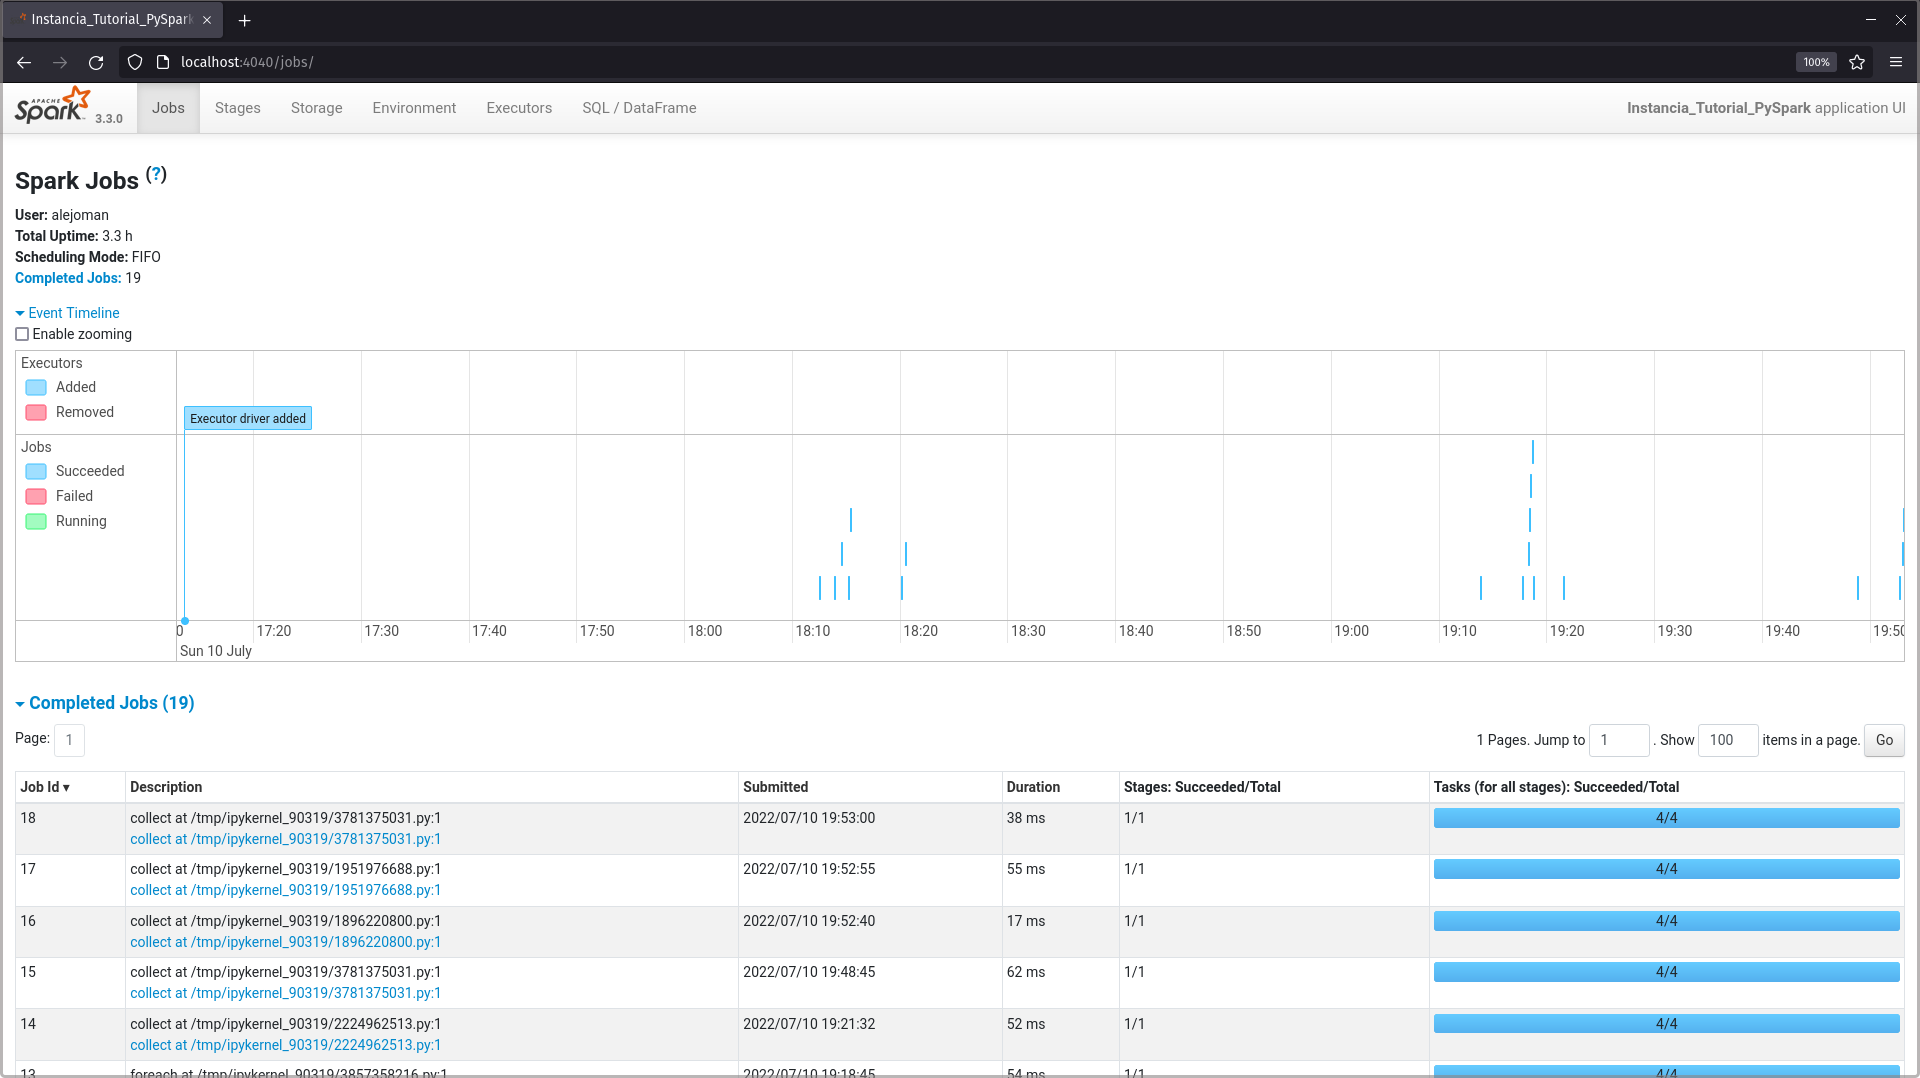Image resolution: width=1920 pixels, height=1078 pixels.
Task: Click the Total Uptime: 3.3 h text
Action: (74, 236)
